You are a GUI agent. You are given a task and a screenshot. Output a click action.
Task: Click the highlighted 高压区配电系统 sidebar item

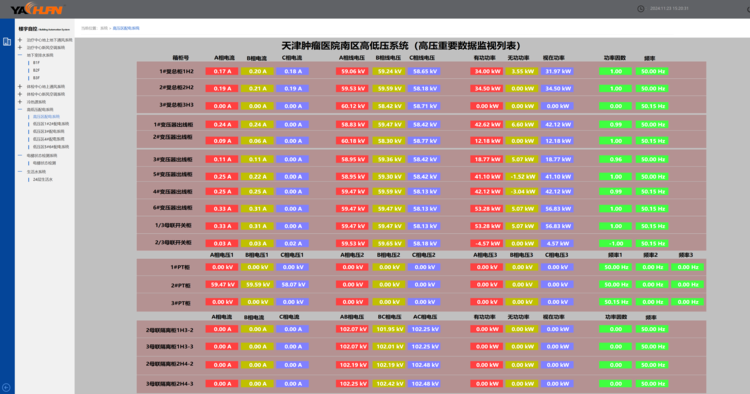(x=46, y=117)
